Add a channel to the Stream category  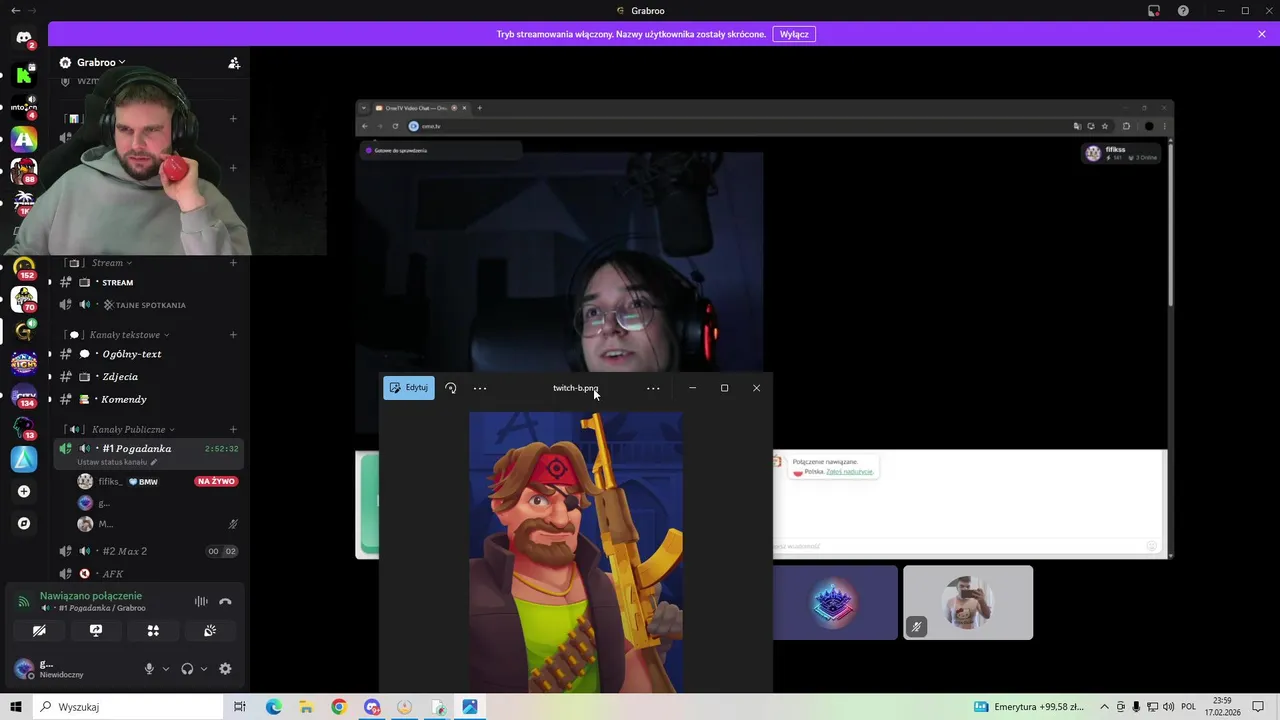tap(233, 263)
